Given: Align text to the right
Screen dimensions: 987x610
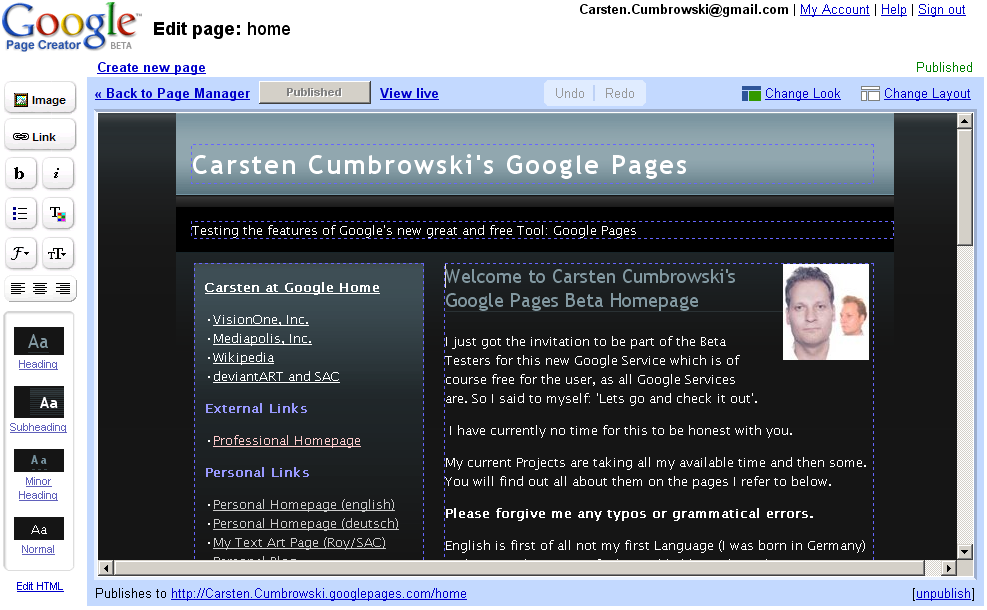Looking at the screenshot, I should pyautogui.click(x=62, y=288).
